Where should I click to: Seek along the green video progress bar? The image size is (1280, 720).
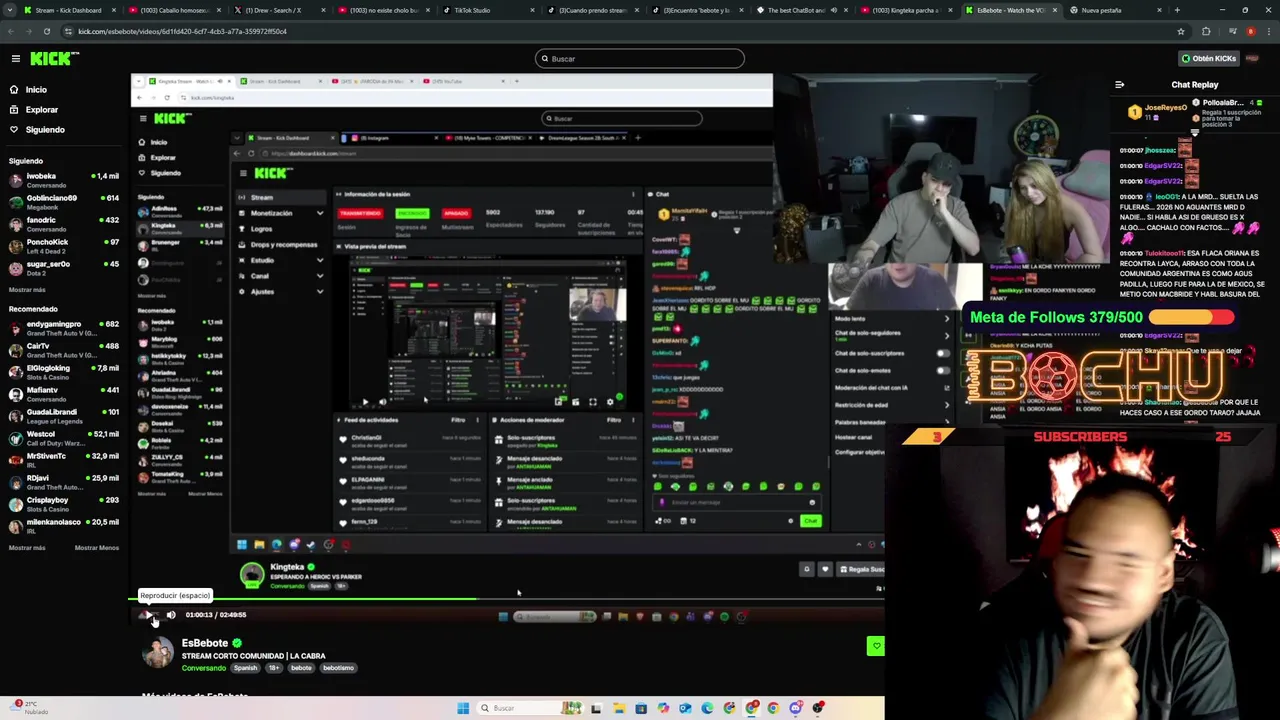(x=507, y=600)
